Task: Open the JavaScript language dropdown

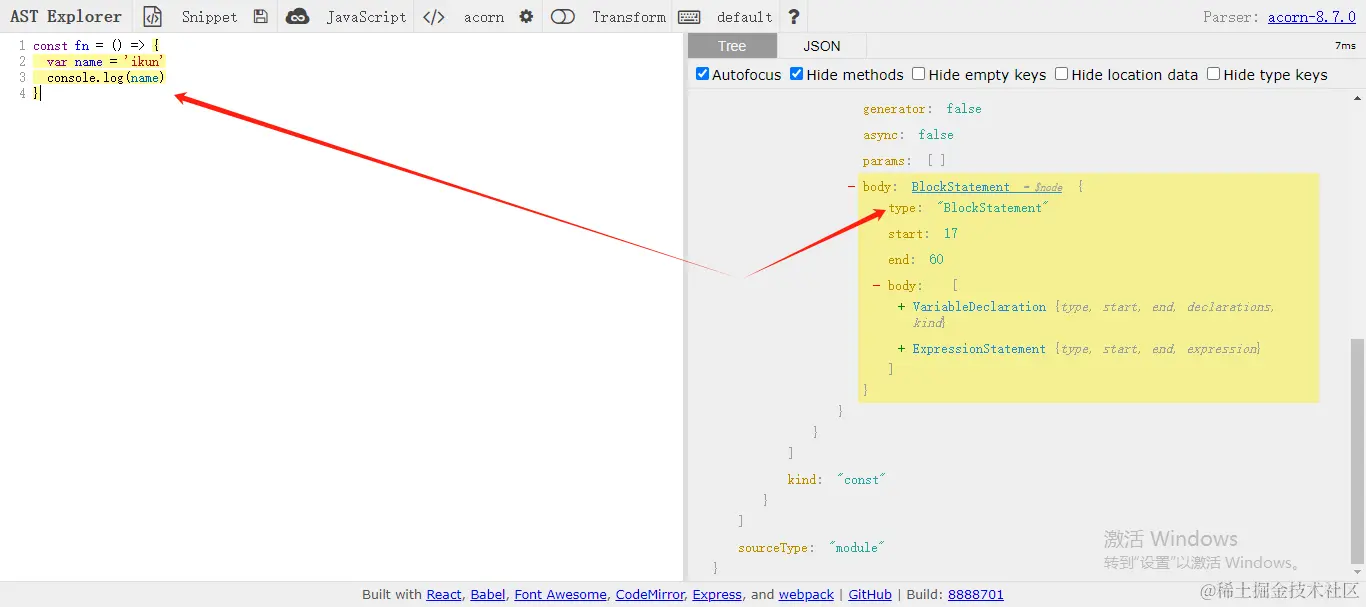Action: click(x=366, y=17)
